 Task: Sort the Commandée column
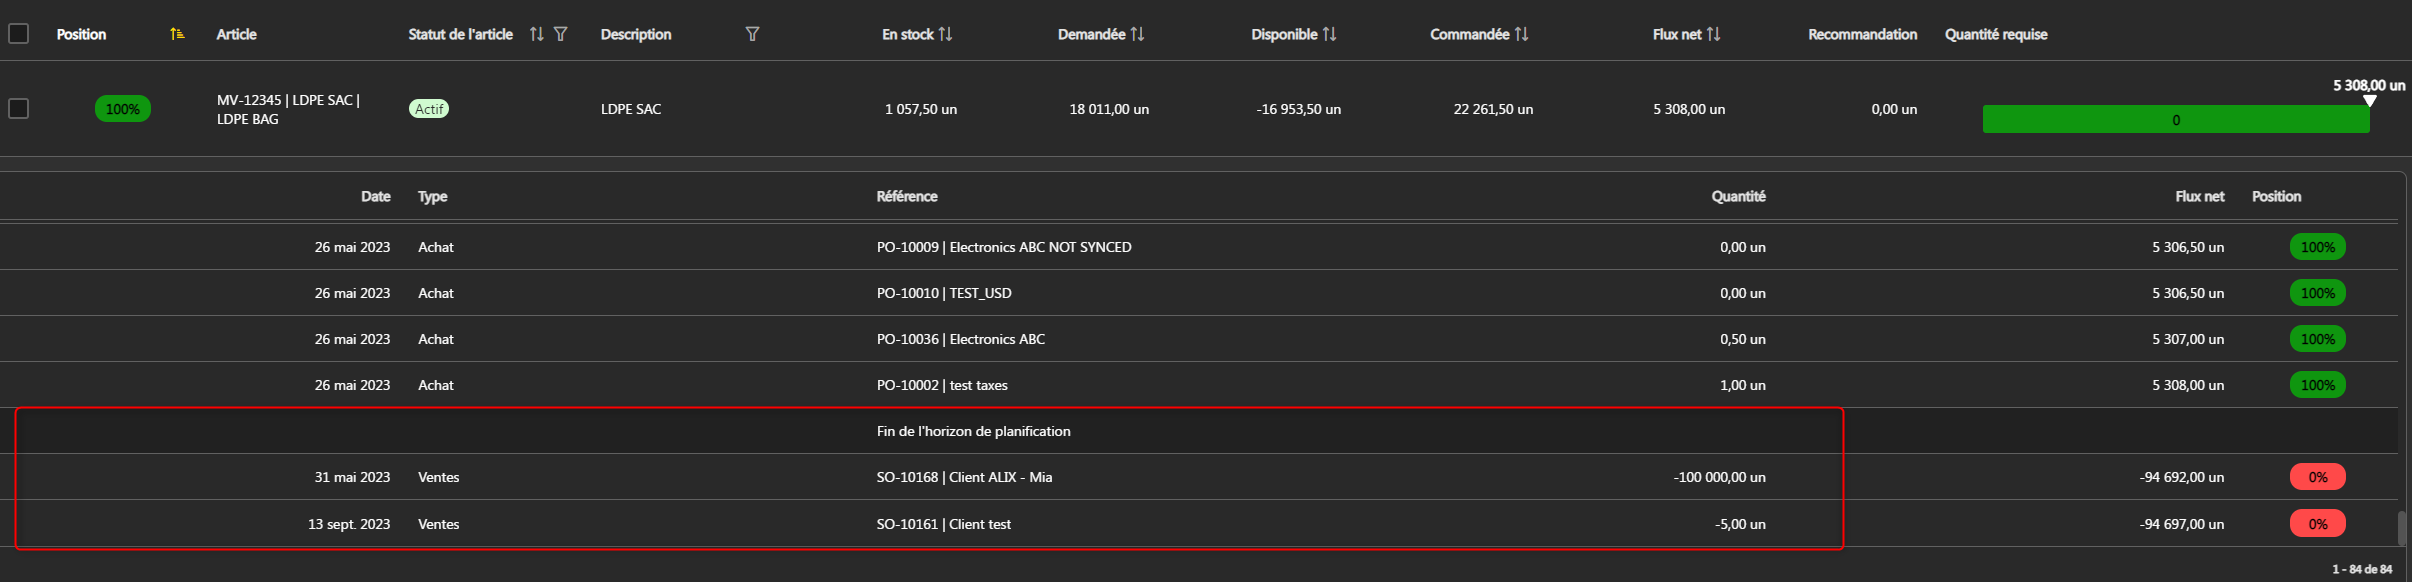1522,34
